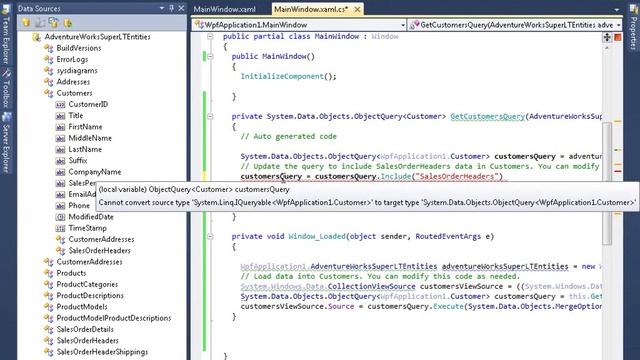The height and width of the screenshot is (360, 640).
Task: Open the Data Sources window position dropdown arrow
Action: pyautogui.click(x=162, y=8)
